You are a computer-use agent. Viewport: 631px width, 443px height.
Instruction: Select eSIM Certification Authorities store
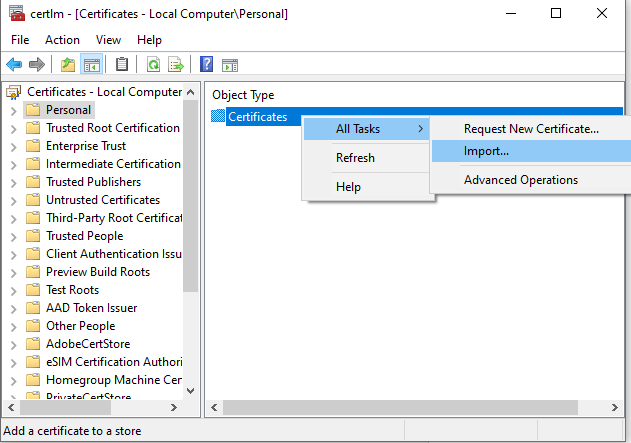(x=114, y=362)
